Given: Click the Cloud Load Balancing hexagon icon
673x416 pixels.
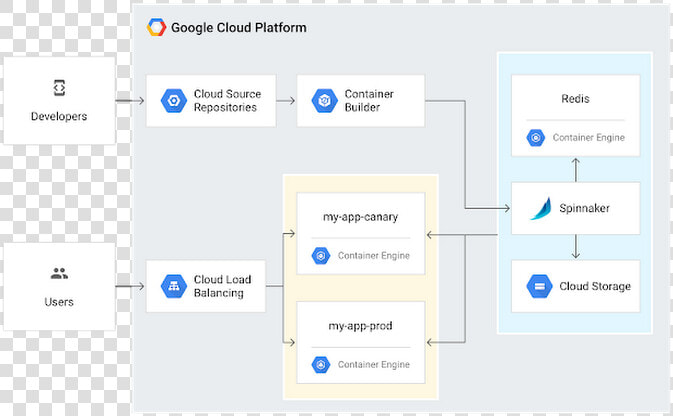Looking at the screenshot, I should [174, 286].
